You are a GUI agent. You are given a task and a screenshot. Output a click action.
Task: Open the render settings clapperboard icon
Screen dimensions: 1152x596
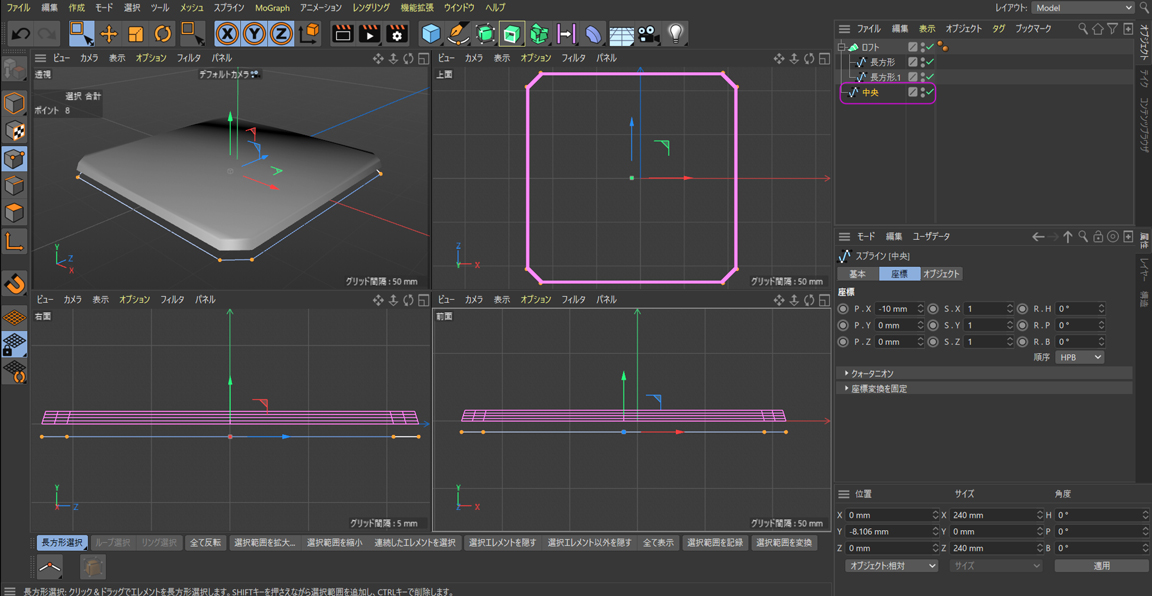click(397, 34)
